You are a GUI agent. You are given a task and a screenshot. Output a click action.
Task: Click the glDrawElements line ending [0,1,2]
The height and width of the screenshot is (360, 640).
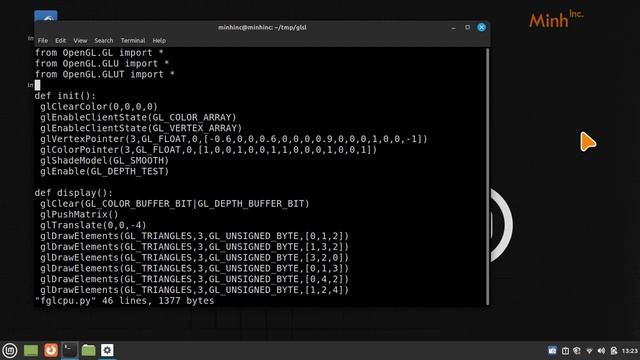tap(194, 236)
